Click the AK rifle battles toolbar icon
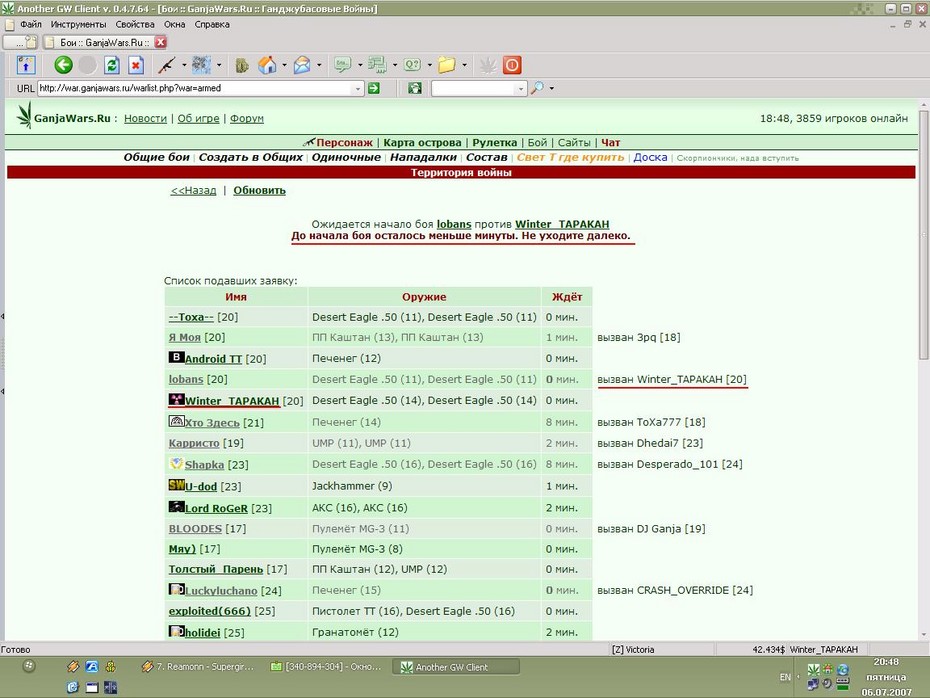Screen dimensions: 930x698 tap(167, 65)
